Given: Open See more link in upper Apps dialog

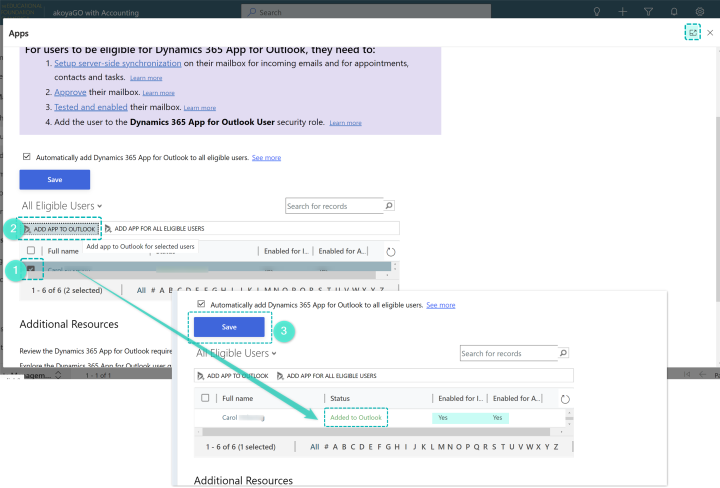Looking at the screenshot, I should coord(266,157).
